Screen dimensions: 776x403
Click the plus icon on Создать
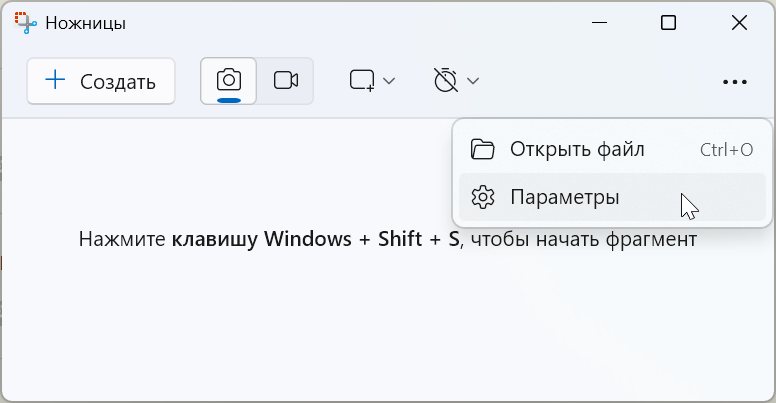coord(56,81)
